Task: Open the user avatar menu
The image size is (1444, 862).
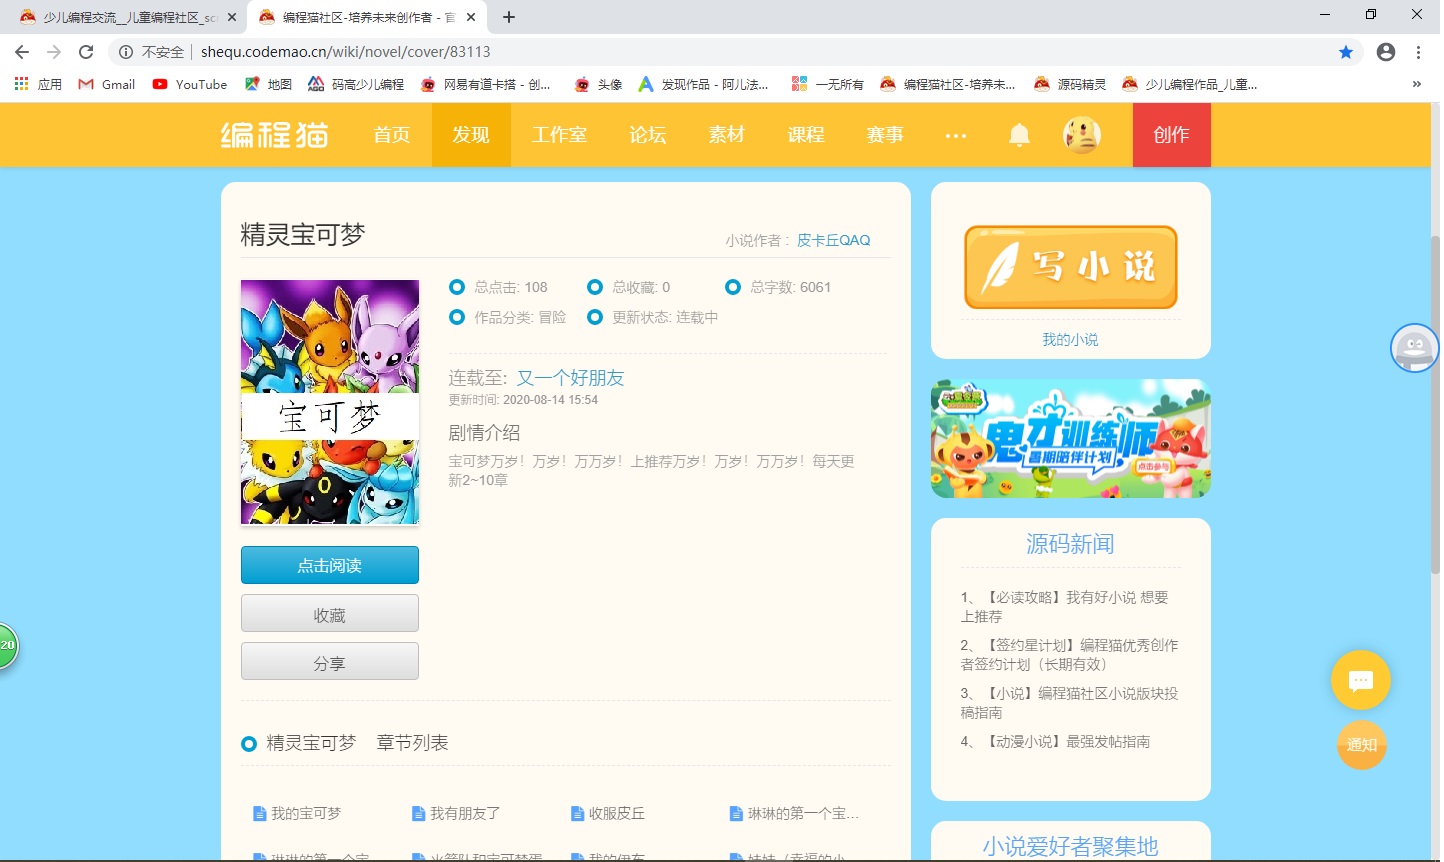Action: click(1081, 135)
